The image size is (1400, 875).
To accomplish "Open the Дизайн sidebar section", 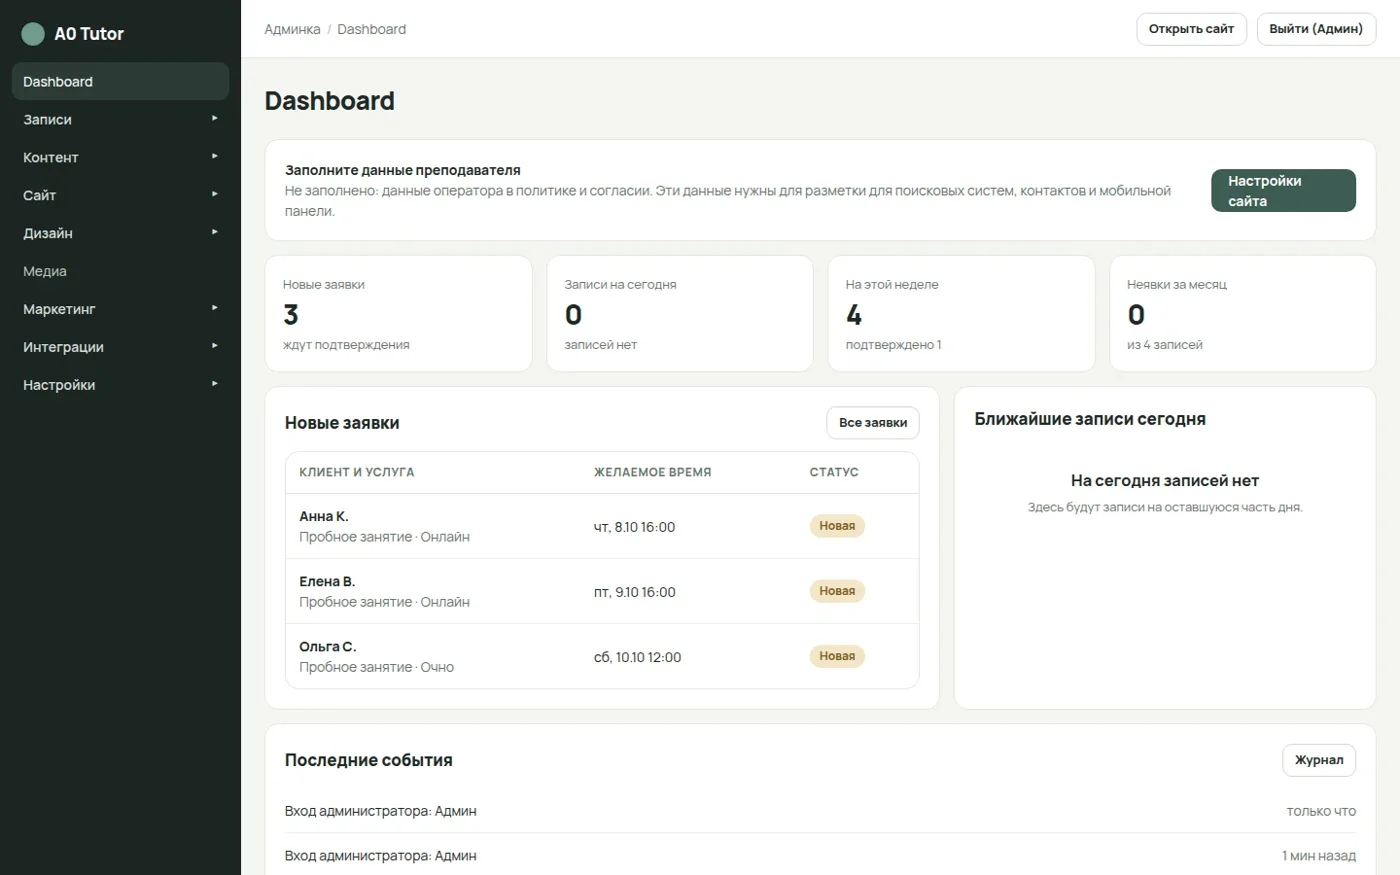I will 120,233.
